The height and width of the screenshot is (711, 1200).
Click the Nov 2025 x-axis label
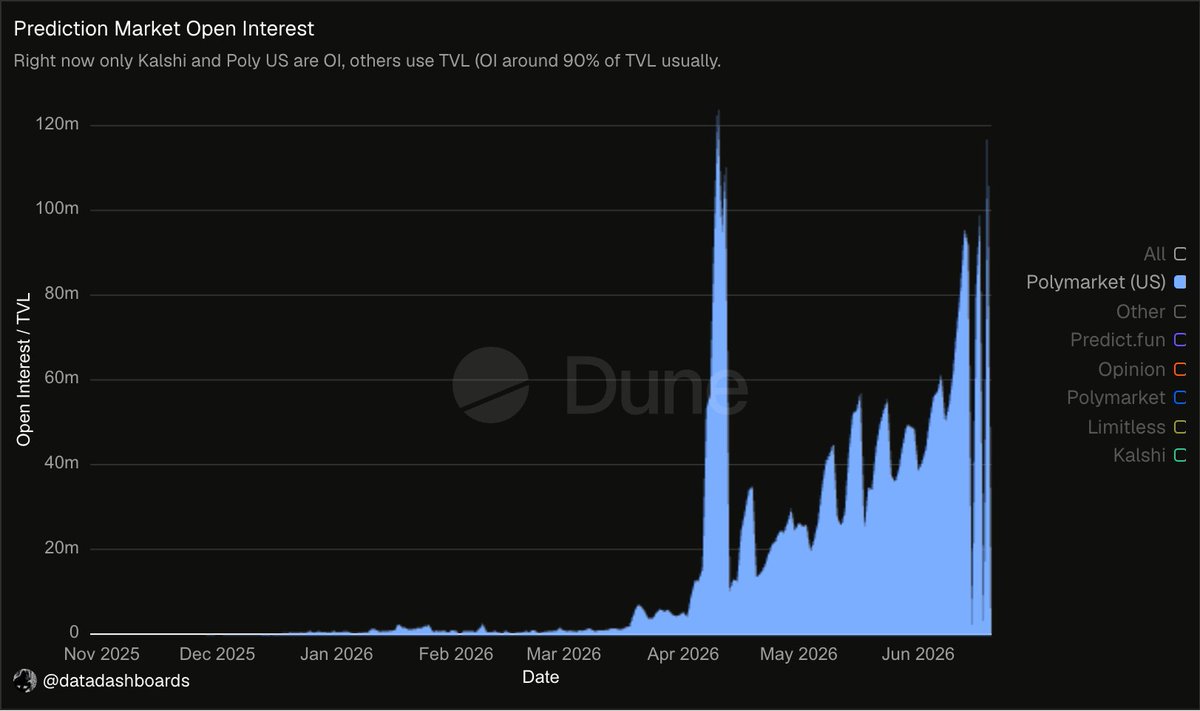click(102, 655)
